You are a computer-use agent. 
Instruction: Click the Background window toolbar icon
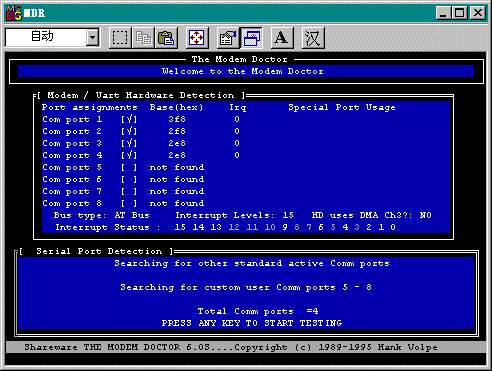coord(251,38)
